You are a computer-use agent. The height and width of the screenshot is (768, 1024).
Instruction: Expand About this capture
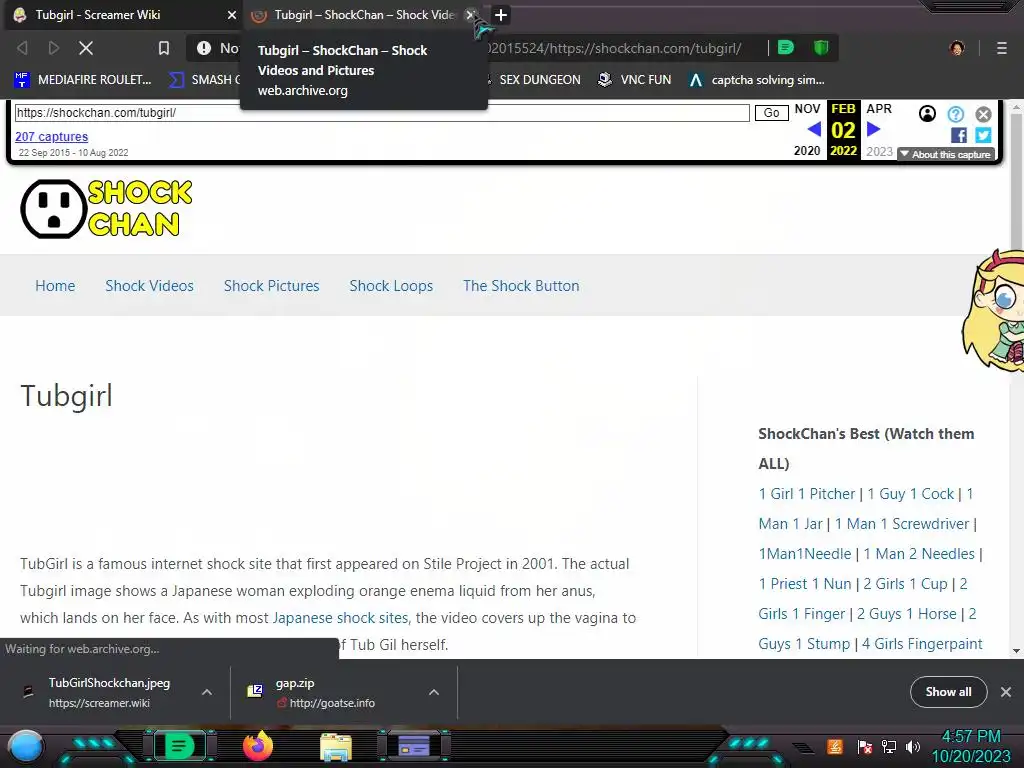pyautogui.click(x=946, y=155)
